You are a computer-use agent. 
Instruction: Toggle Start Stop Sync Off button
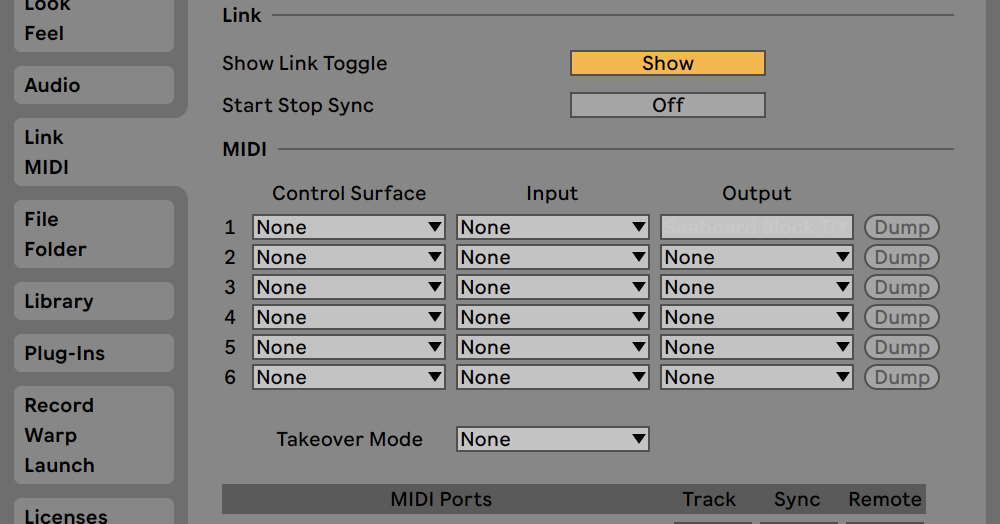point(667,105)
